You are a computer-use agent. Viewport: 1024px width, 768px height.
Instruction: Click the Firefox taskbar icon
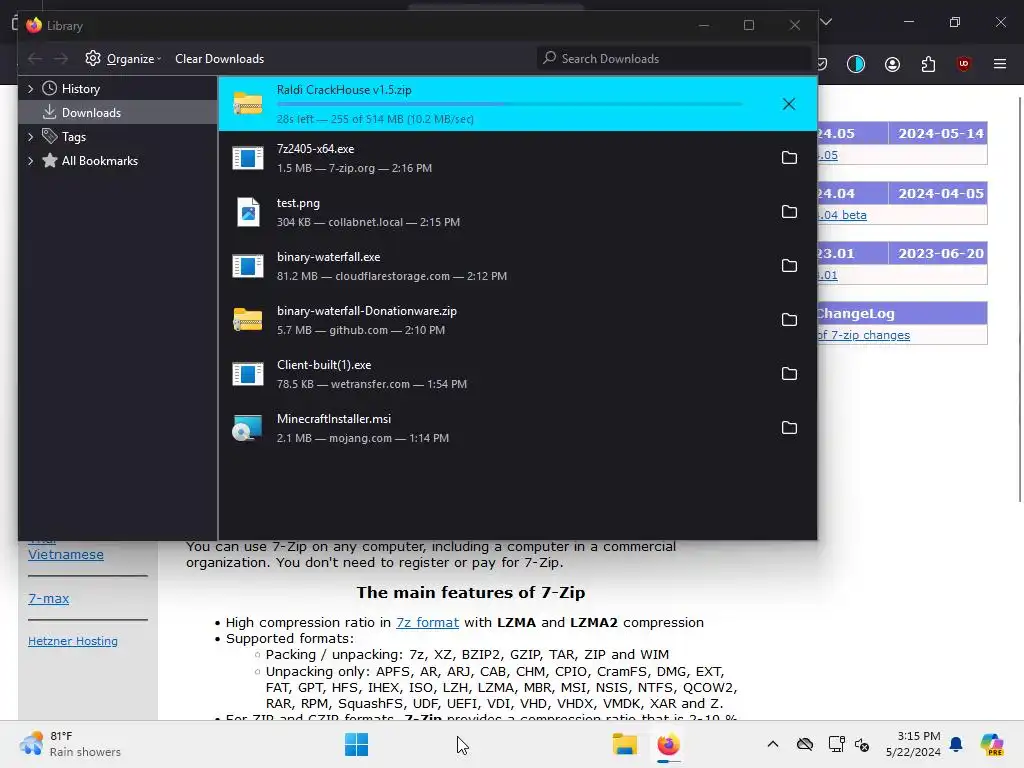tap(668, 744)
